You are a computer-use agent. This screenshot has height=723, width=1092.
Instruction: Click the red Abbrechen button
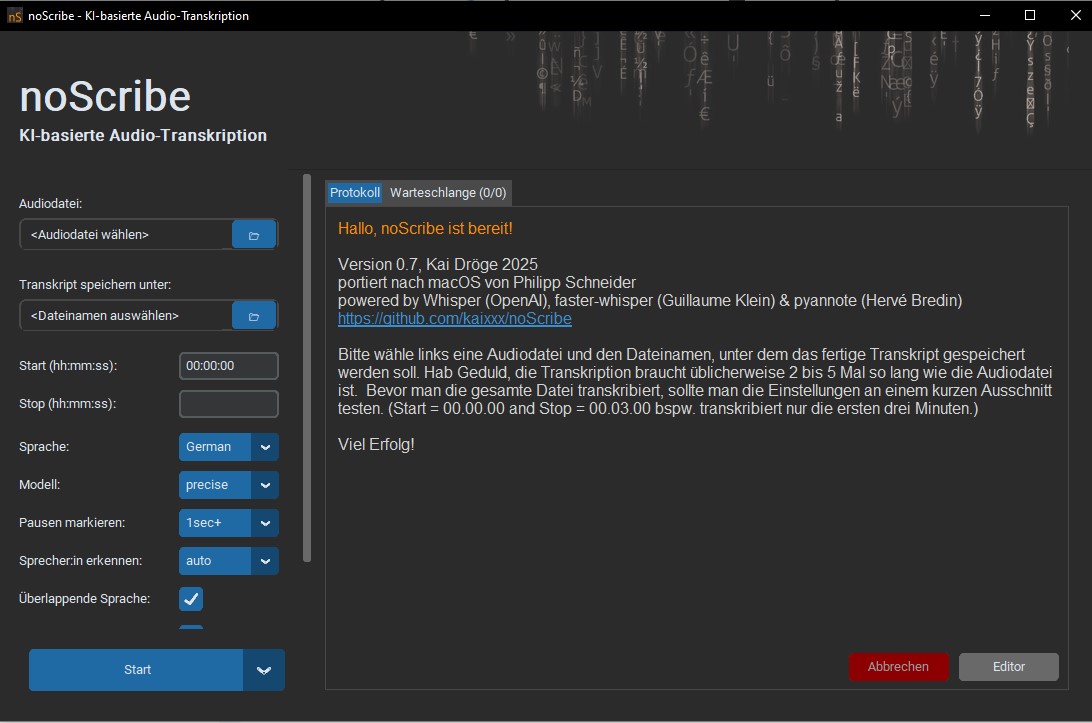898,667
